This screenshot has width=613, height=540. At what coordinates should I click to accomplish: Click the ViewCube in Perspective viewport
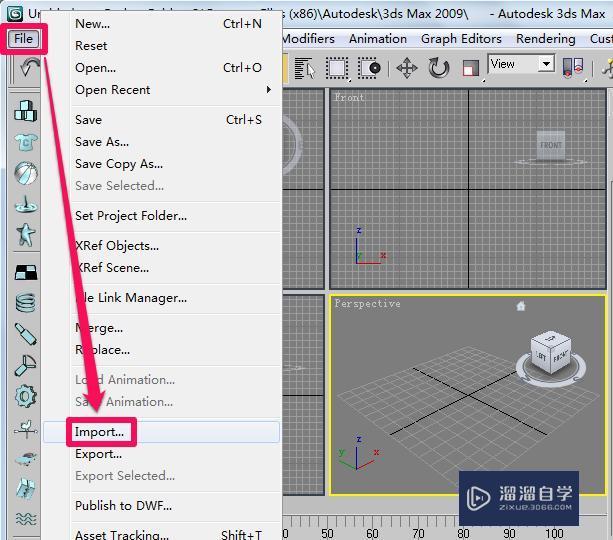[551, 354]
